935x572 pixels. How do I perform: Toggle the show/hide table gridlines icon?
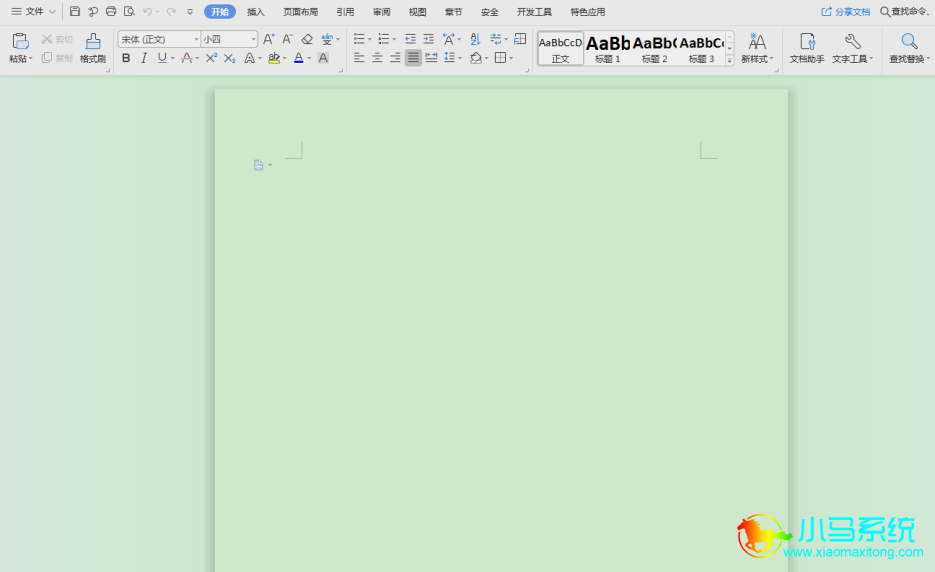tap(520, 39)
